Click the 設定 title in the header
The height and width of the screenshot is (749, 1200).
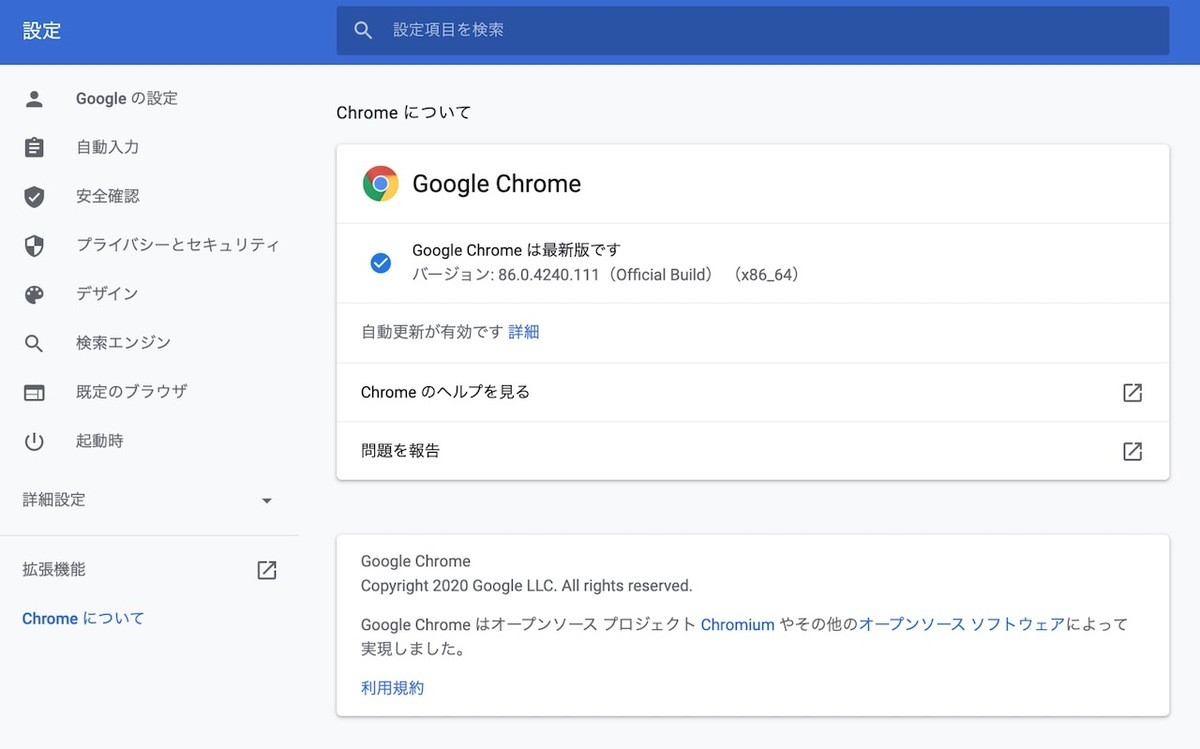pos(42,31)
